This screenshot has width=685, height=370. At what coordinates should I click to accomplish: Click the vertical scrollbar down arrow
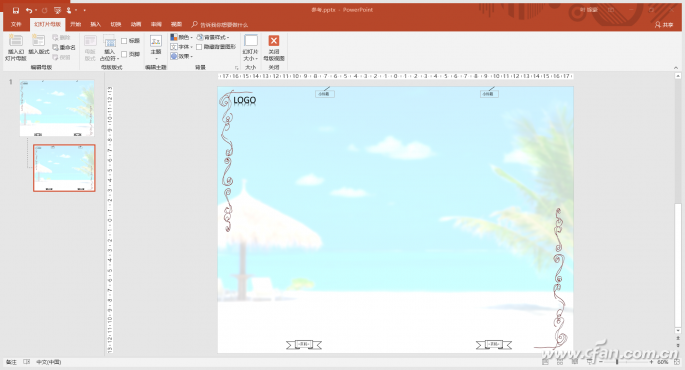(678, 331)
